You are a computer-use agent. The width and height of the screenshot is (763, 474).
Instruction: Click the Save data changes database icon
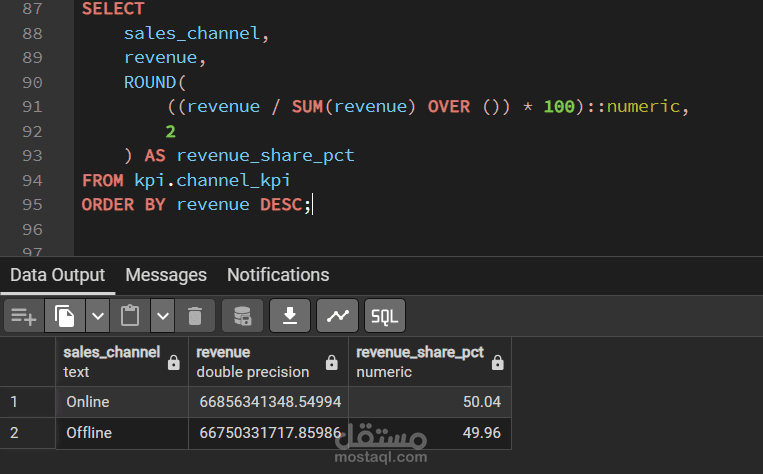242,316
